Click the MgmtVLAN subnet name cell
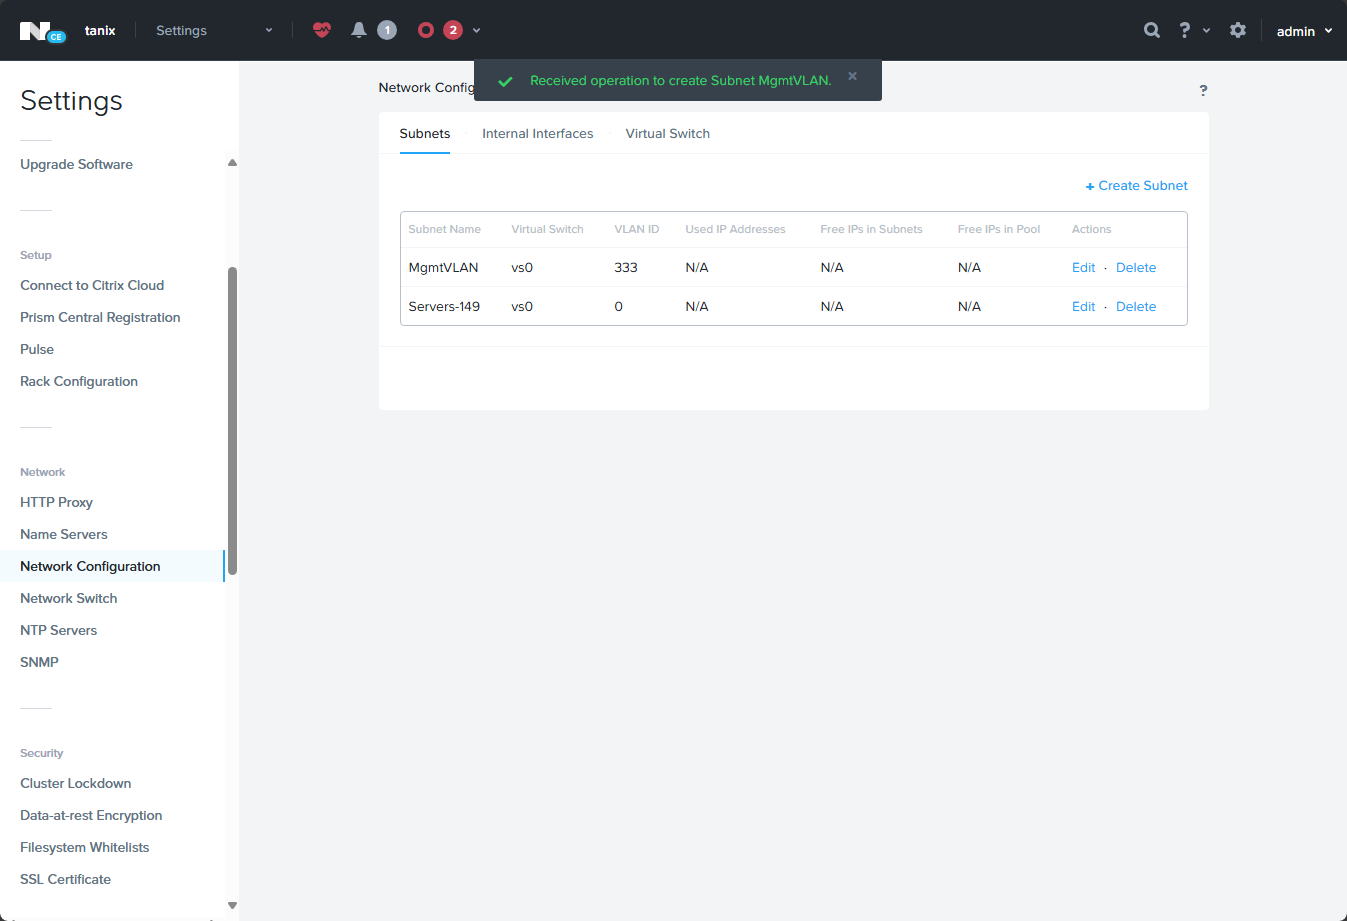1347x921 pixels. pos(444,267)
